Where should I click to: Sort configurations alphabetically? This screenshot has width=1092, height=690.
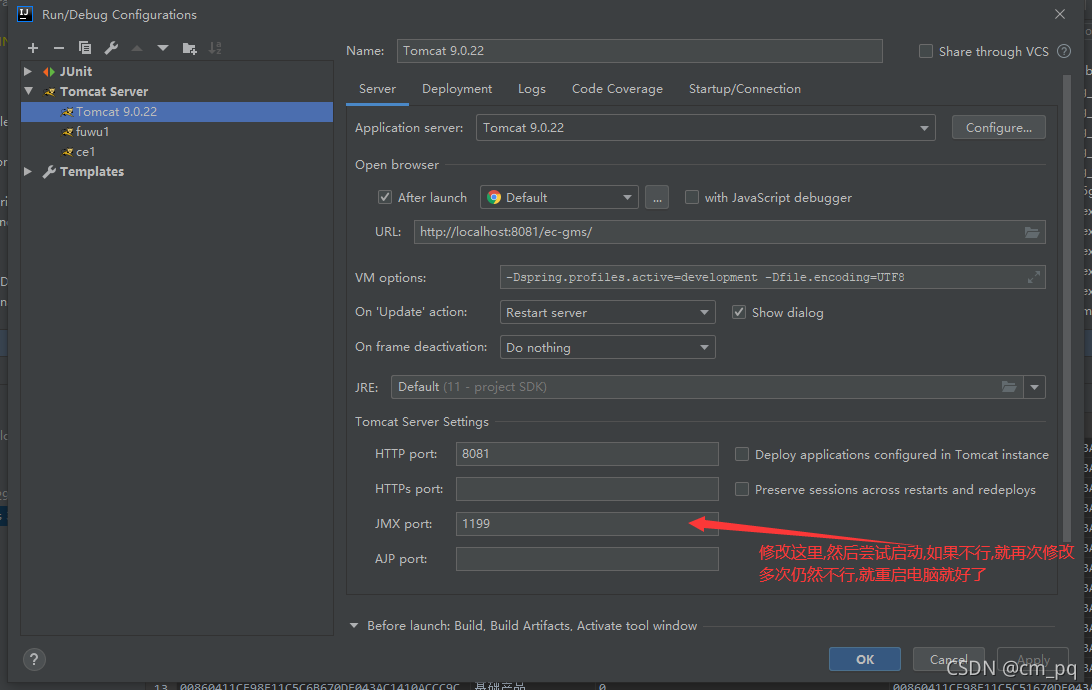215,48
